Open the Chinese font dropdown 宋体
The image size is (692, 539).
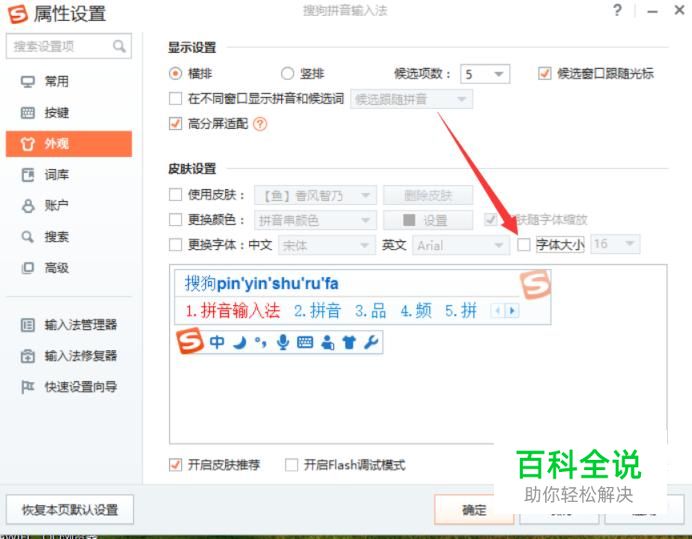point(327,245)
